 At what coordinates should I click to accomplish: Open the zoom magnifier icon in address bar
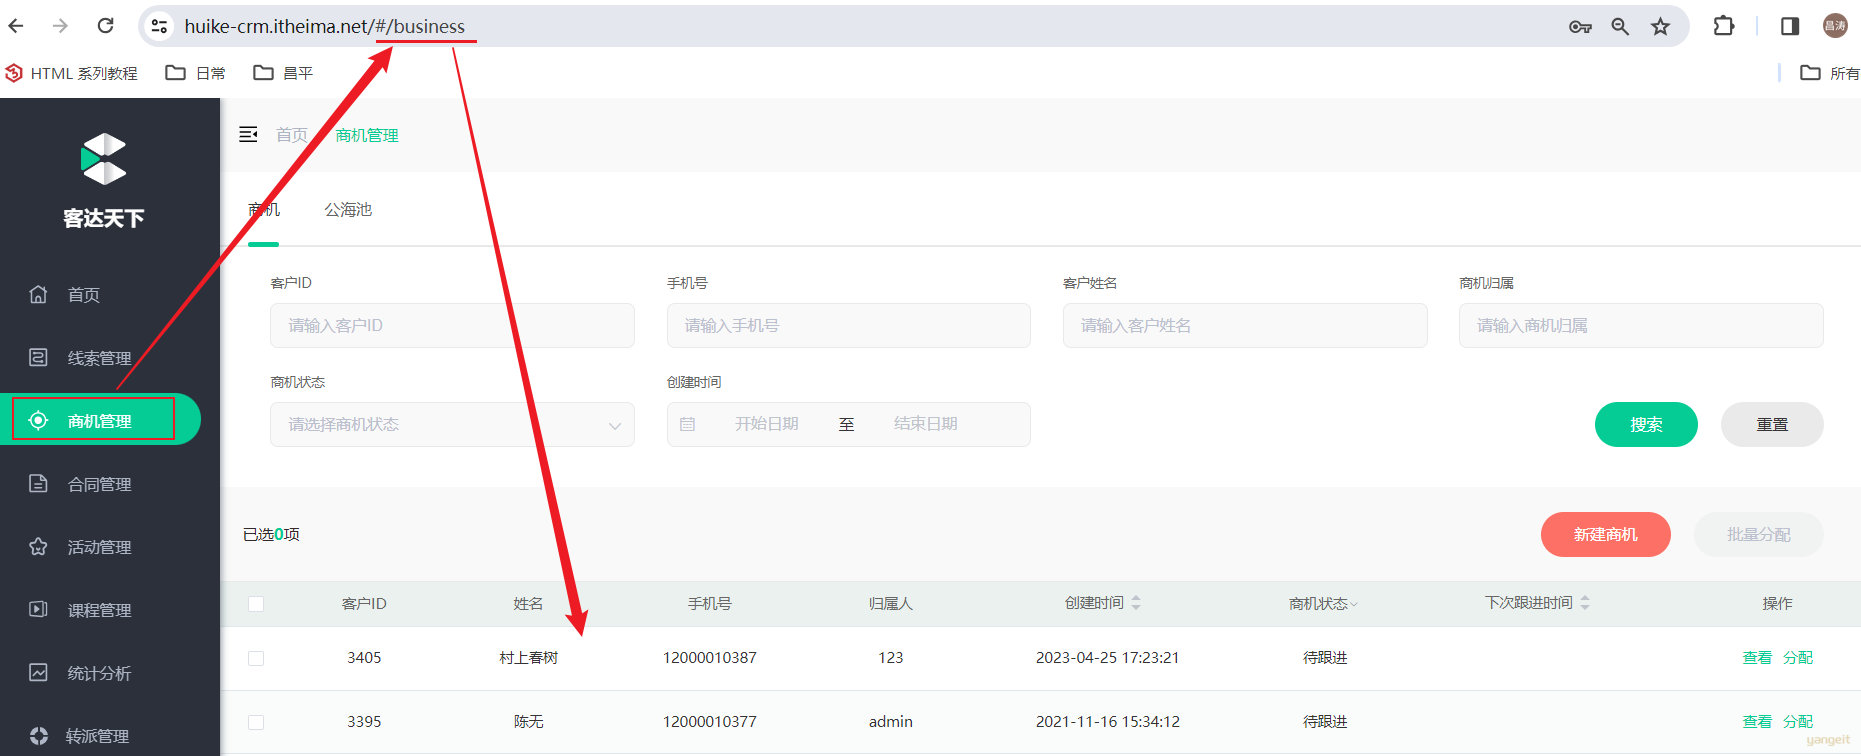pos(1620,27)
